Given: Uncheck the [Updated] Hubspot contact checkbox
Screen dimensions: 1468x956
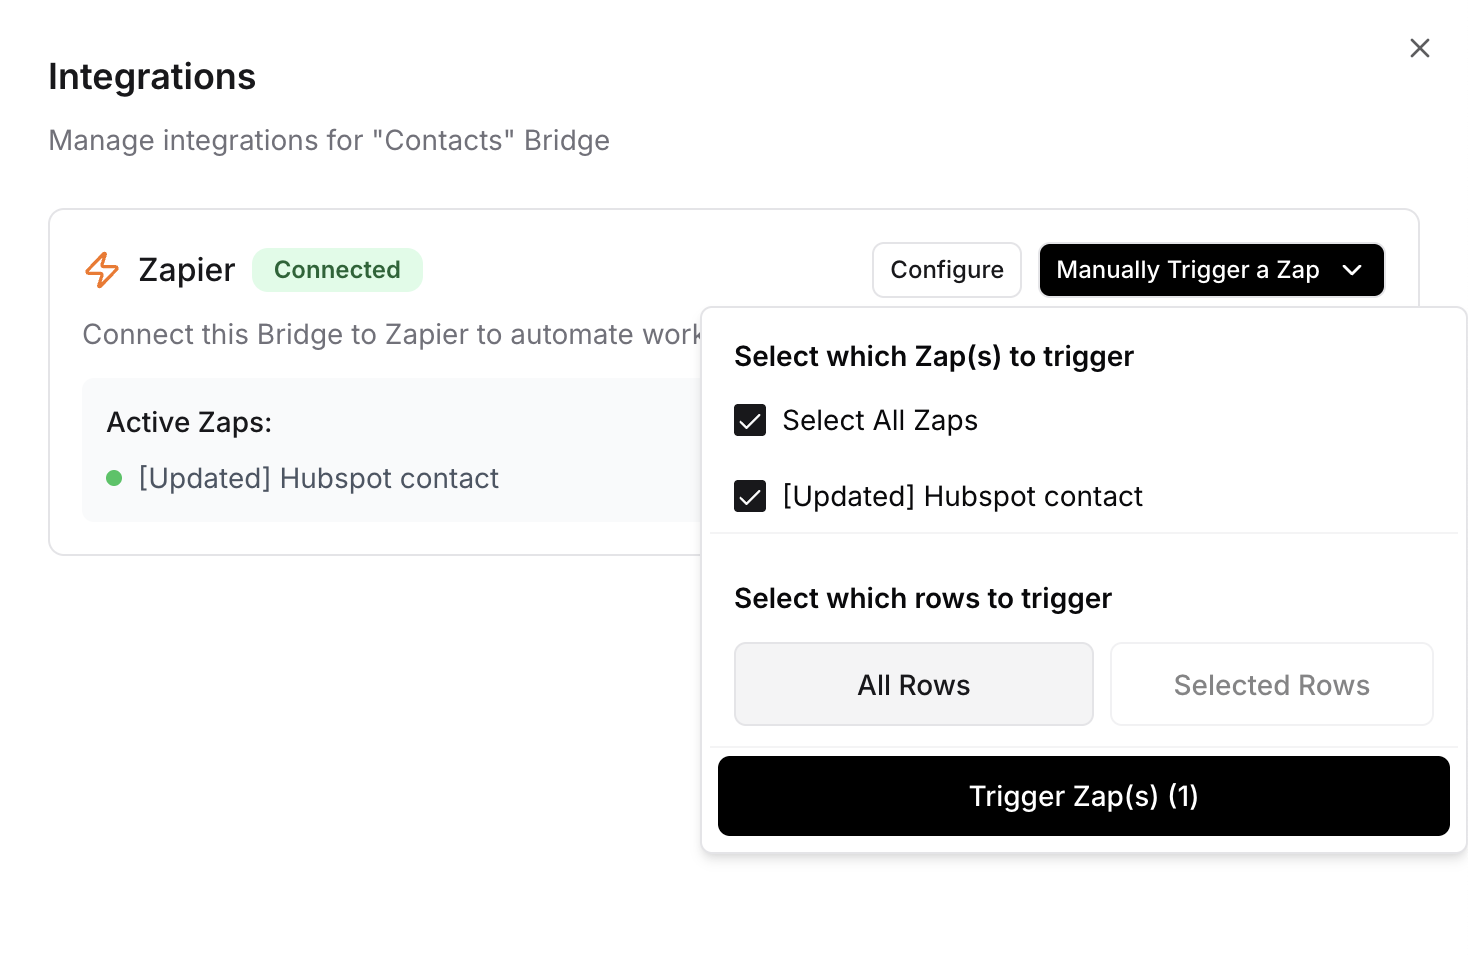Looking at the screenshot, I should coord(749,496).
